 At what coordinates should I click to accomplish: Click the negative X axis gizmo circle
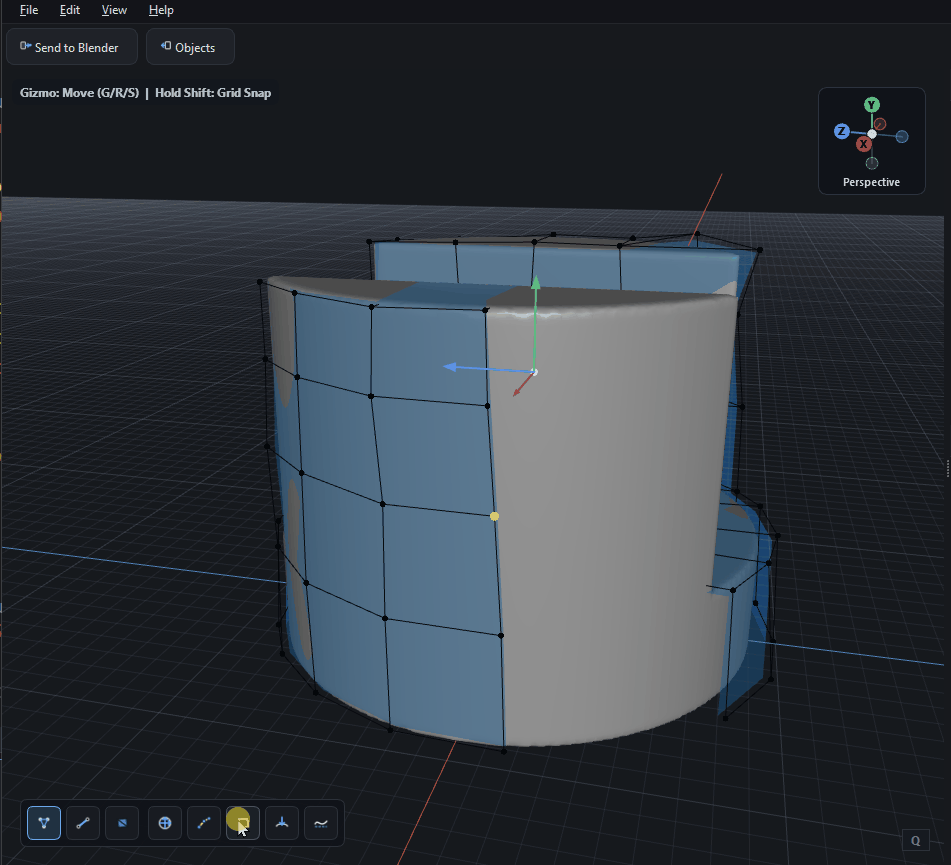[880, 124]
